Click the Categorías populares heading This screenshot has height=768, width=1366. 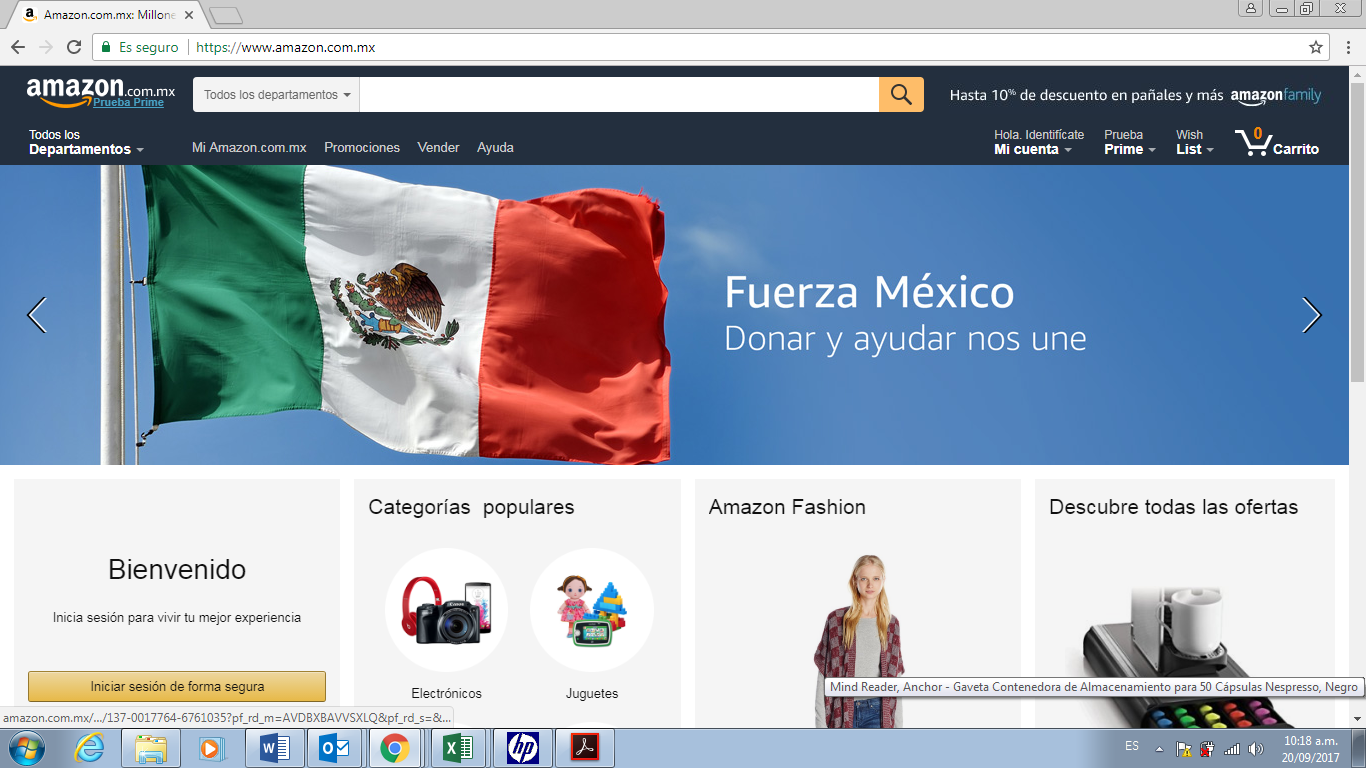[x=471, y=507]
